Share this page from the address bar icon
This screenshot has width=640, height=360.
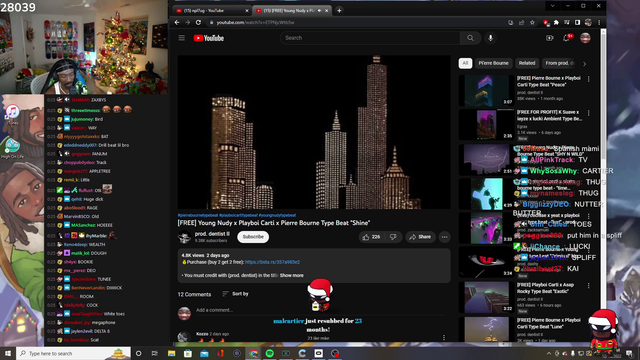522,22
